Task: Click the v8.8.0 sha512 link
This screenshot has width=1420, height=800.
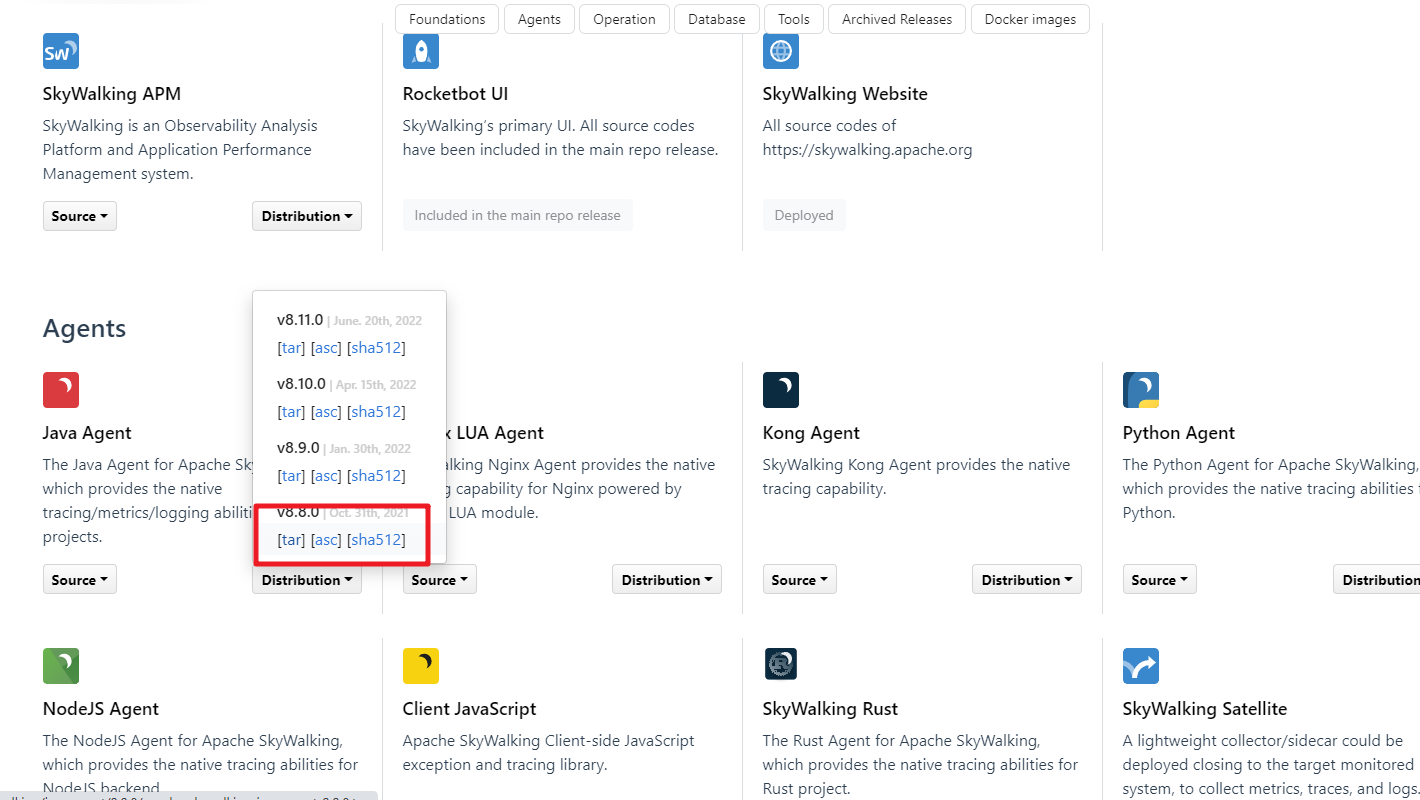Action: [x=376, y=540]
